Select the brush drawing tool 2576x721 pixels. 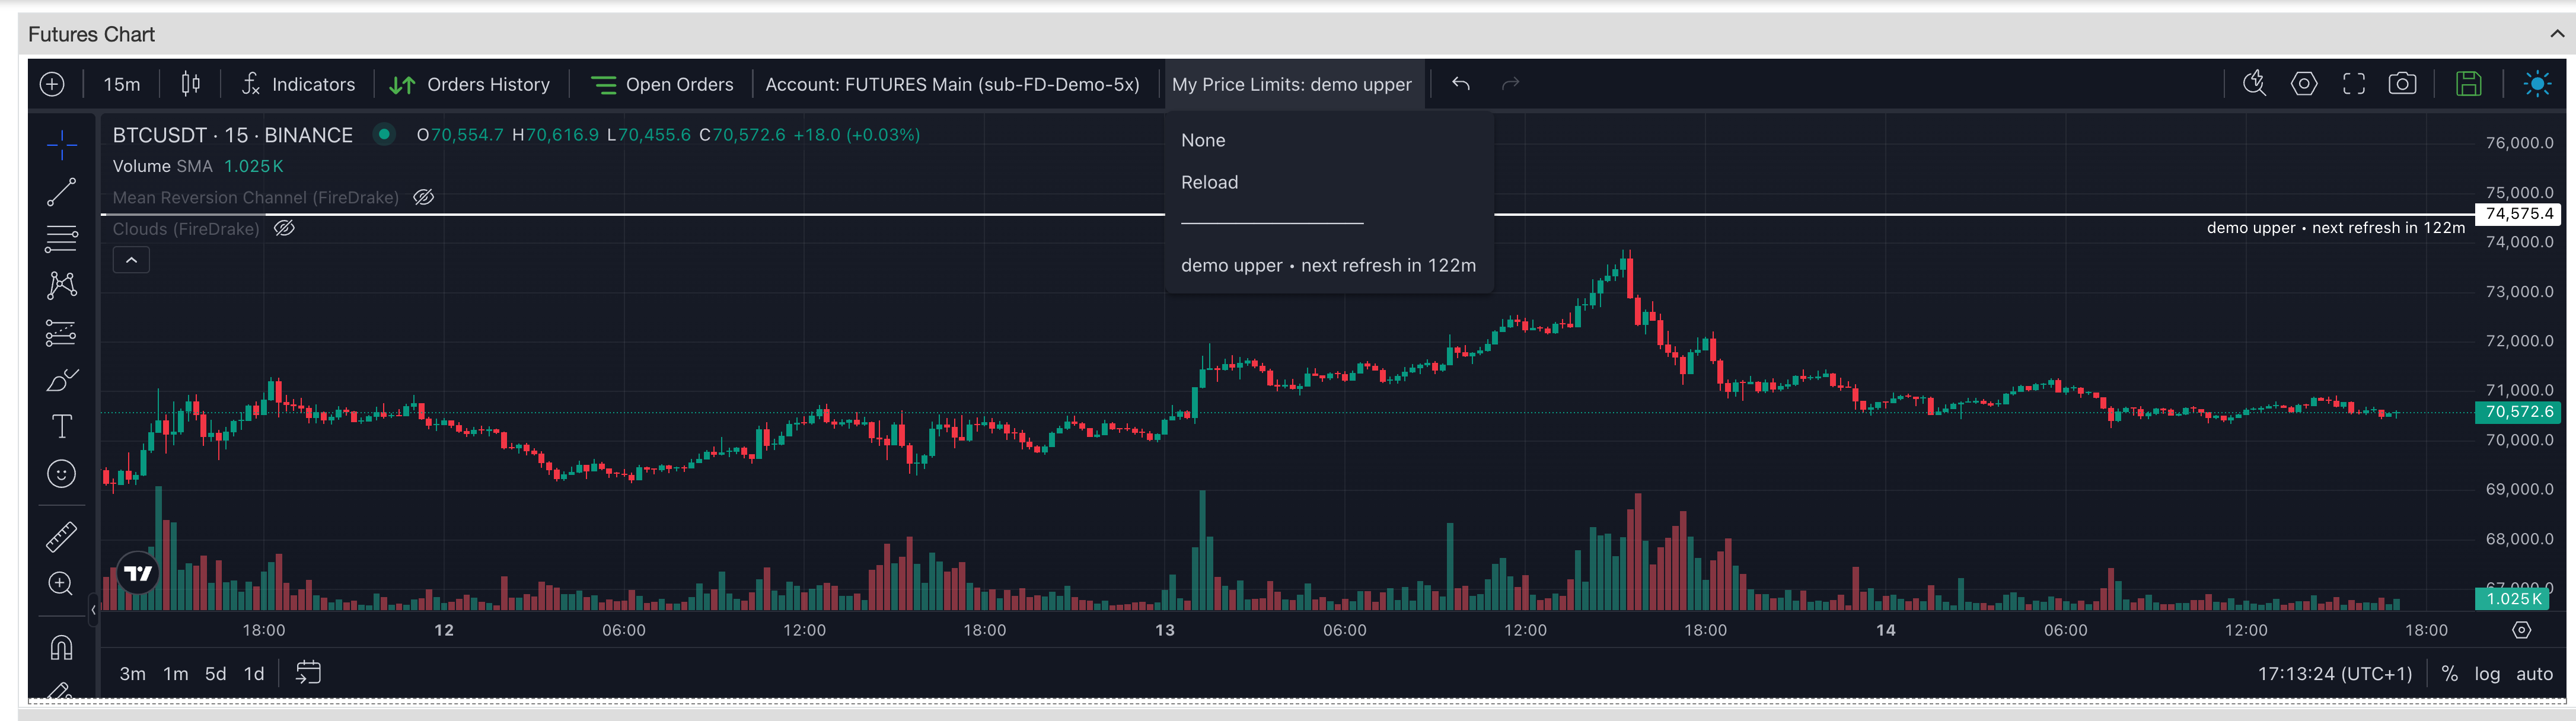[61, 379]
